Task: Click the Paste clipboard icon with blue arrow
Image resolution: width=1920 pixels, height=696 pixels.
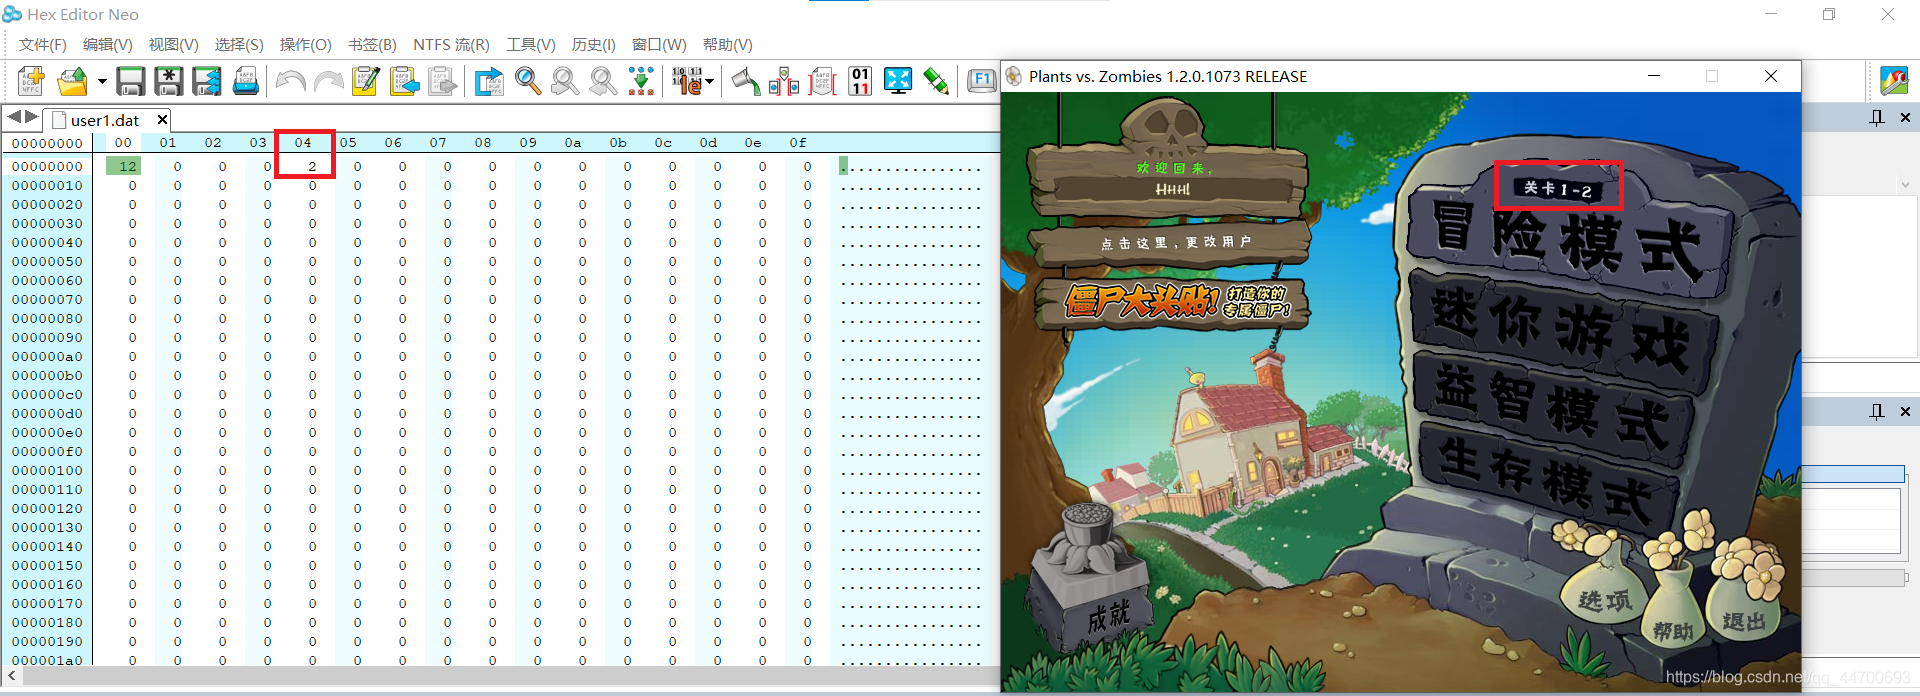Action: (x=404, y=81)
